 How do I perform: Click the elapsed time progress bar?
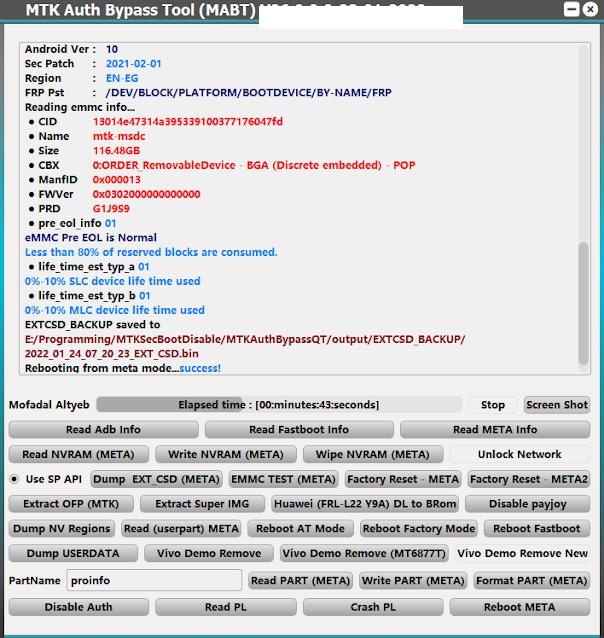[x=279, y=405]
